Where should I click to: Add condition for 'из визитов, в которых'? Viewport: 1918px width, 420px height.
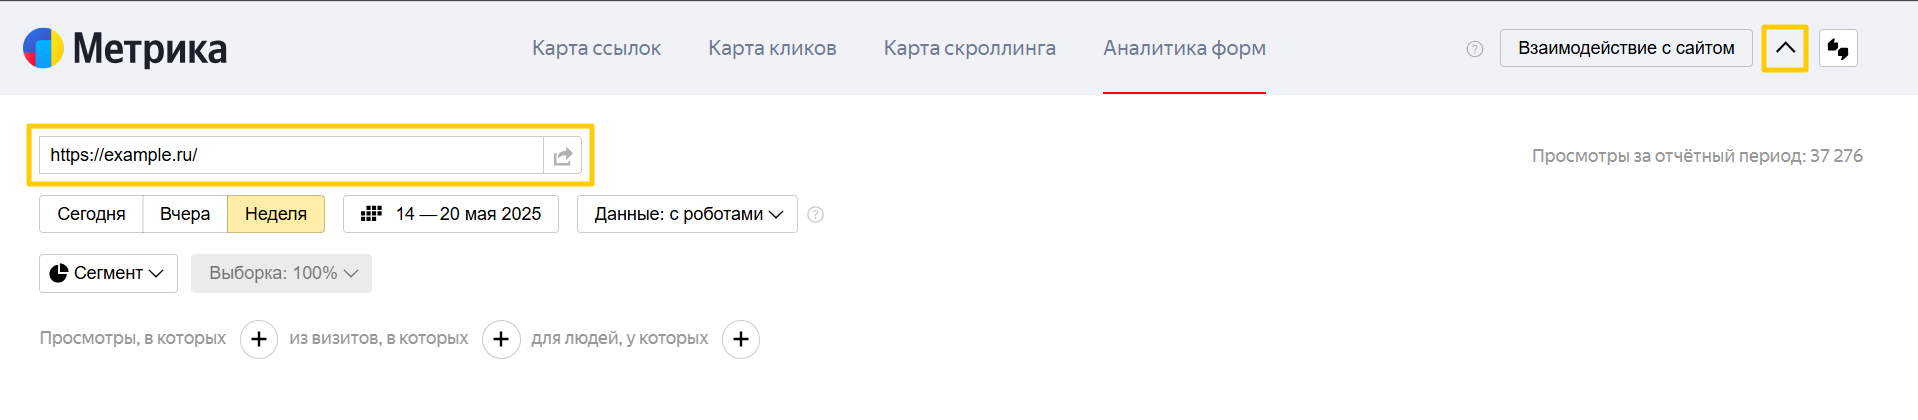click(x=501, y=340)
